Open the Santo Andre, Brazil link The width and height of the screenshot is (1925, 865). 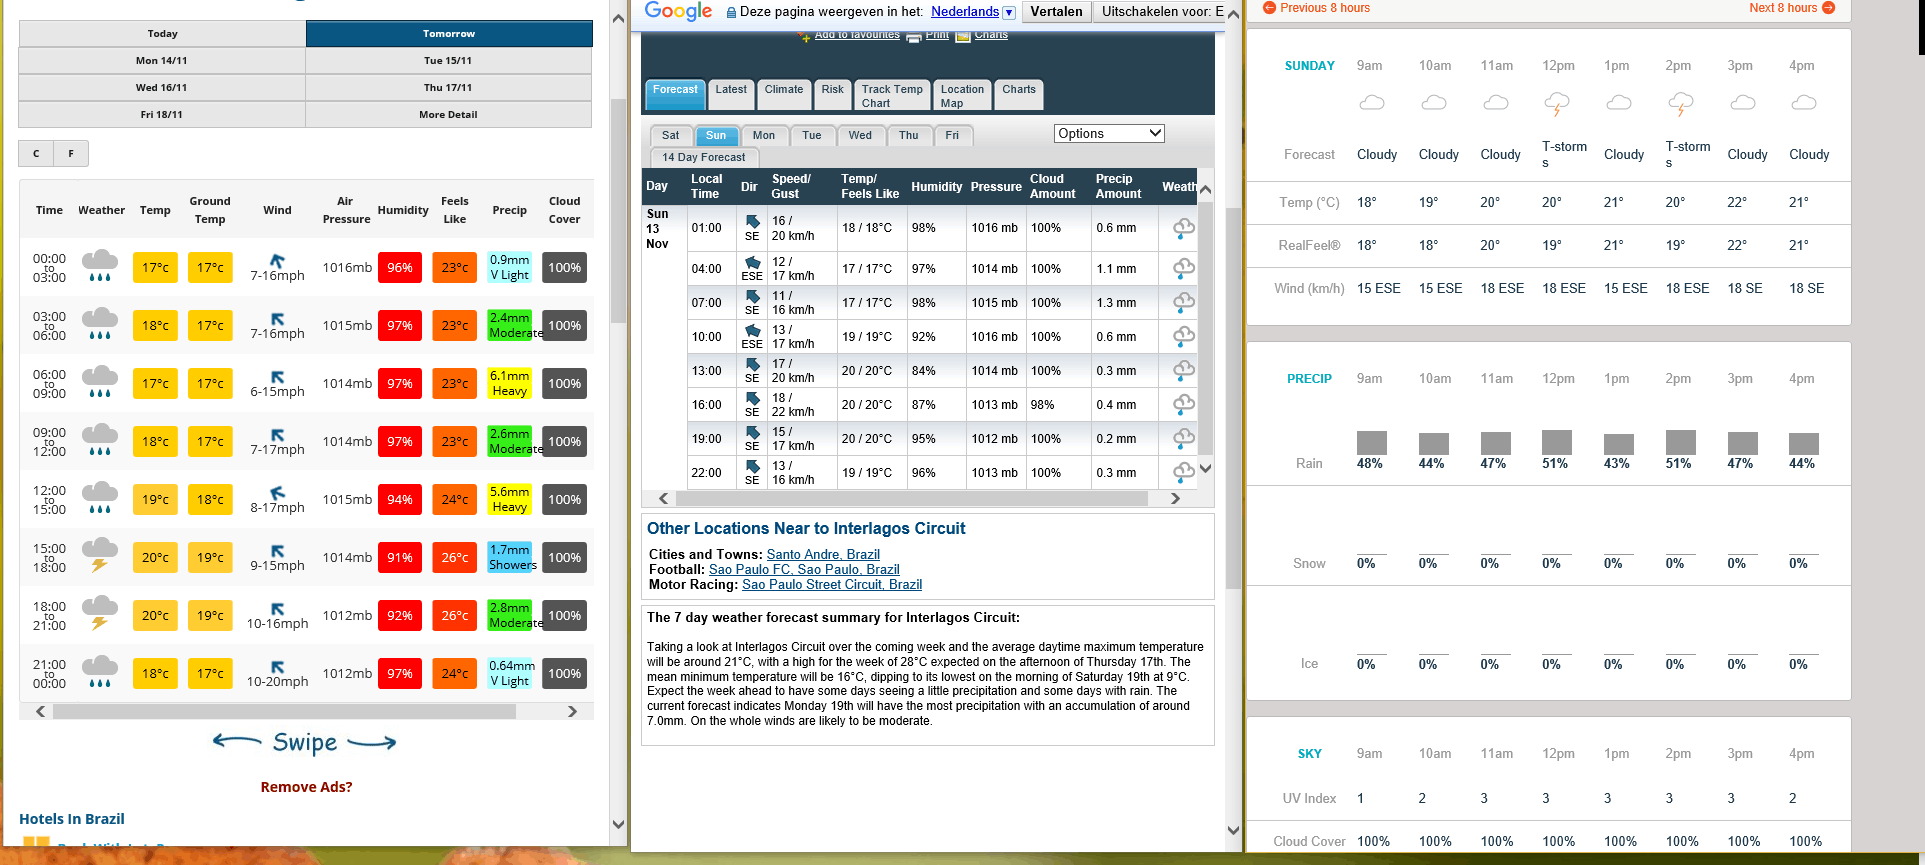(823, 555)
